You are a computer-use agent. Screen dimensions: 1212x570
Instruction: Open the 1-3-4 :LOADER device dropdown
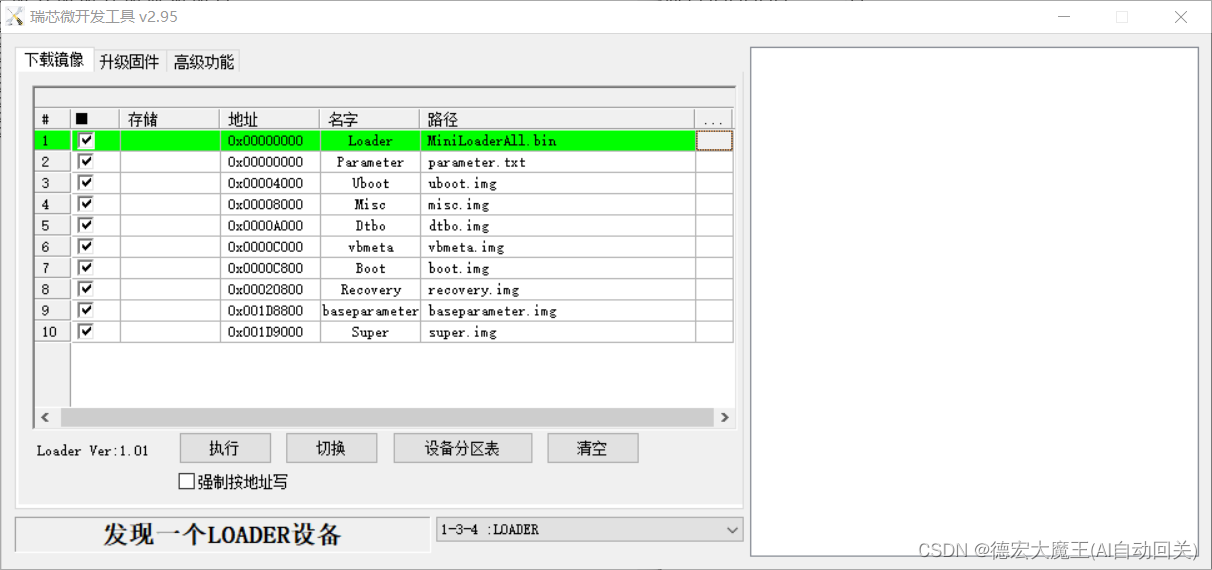coord(590,529)
